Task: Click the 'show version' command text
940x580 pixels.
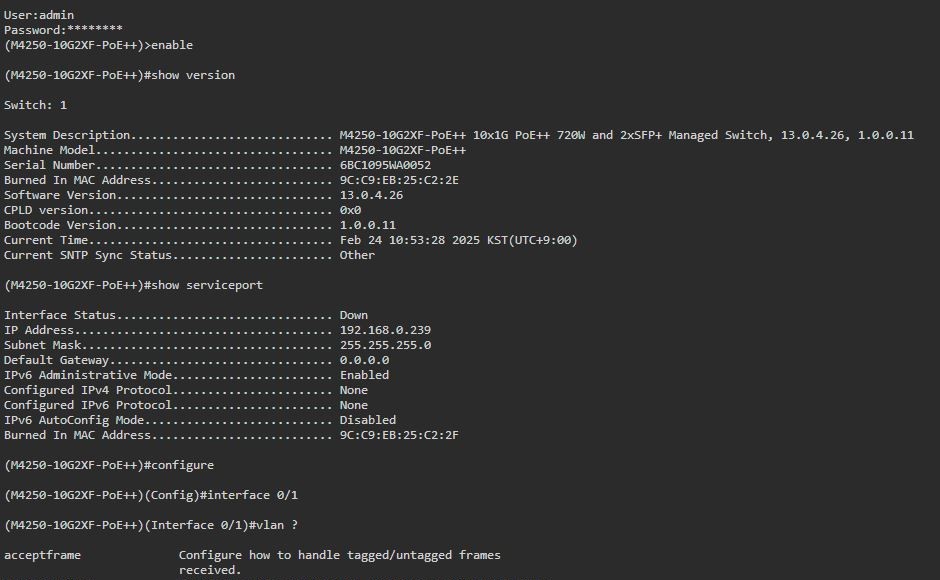Action: (192, 75)
